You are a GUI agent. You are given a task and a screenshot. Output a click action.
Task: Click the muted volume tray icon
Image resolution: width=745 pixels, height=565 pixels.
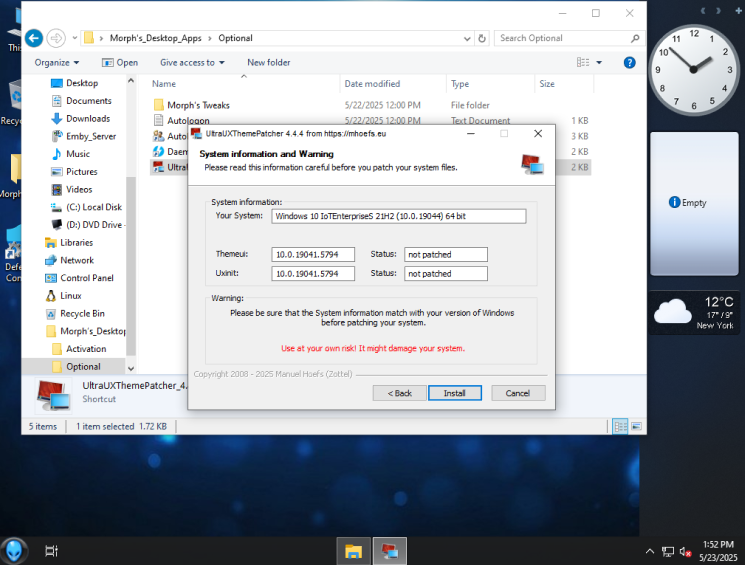[685, 552]
